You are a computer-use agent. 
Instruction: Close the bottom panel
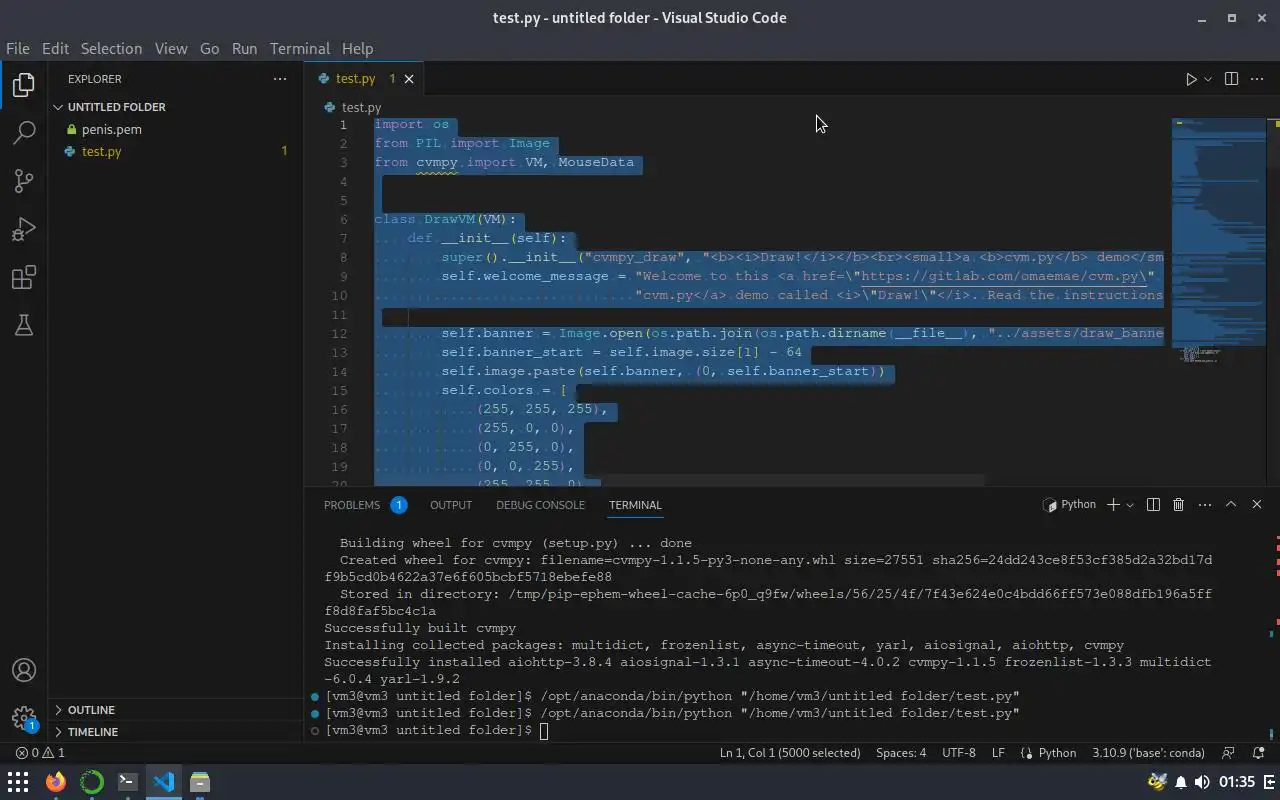(x=1257, y=505)
